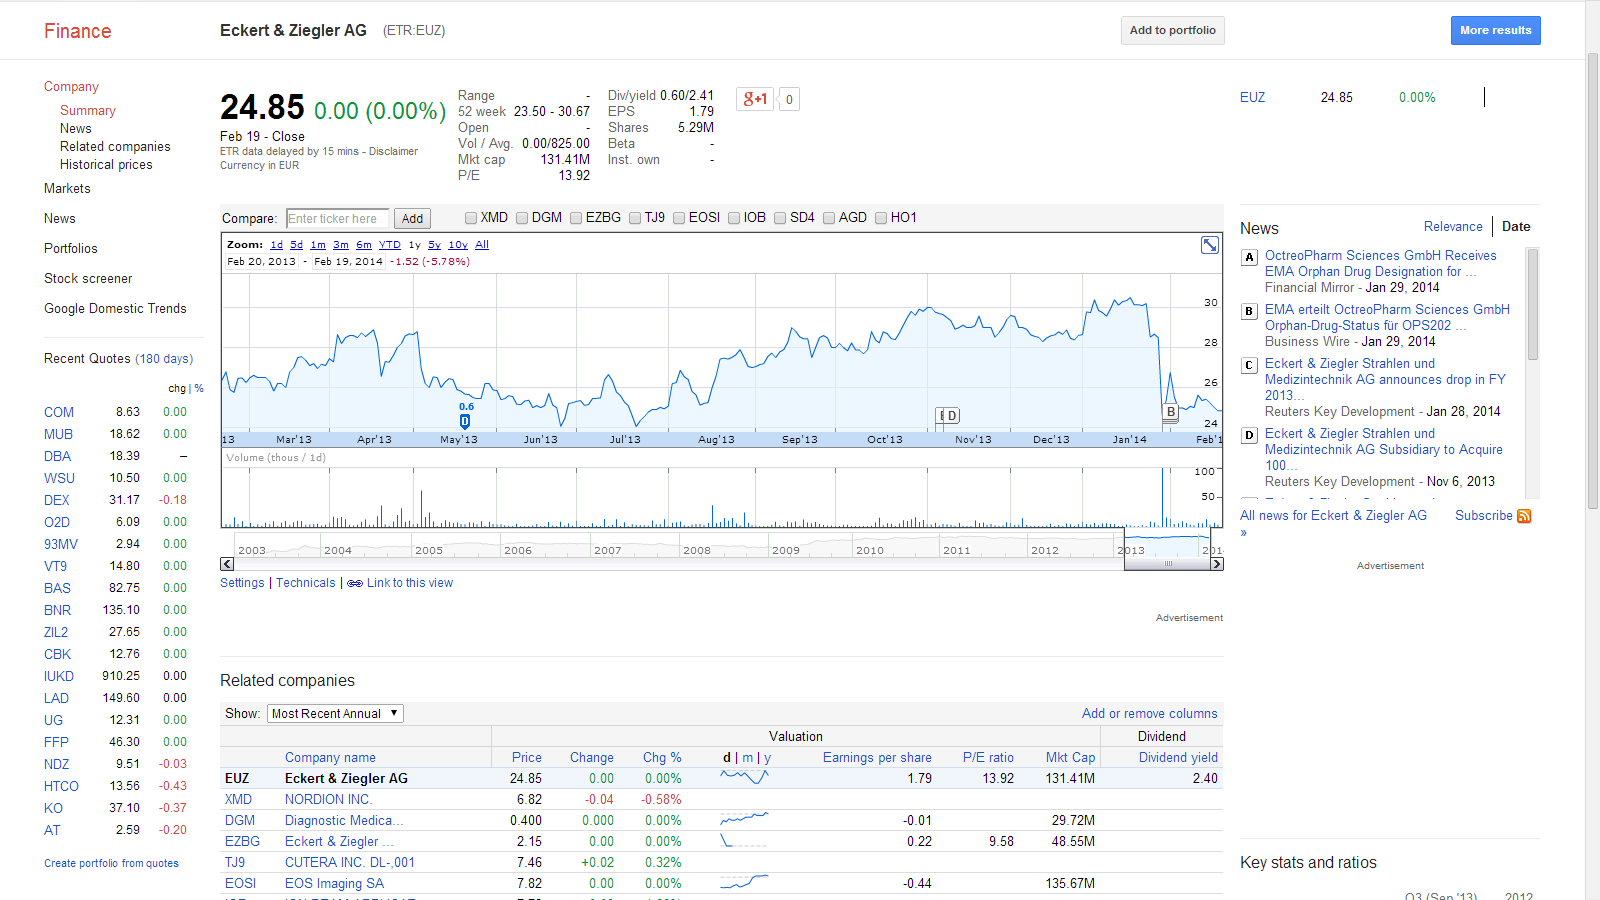Toggle the SD4 comparison checkbox
This screenshot has width=1600, height=900.
click(780, 218)
